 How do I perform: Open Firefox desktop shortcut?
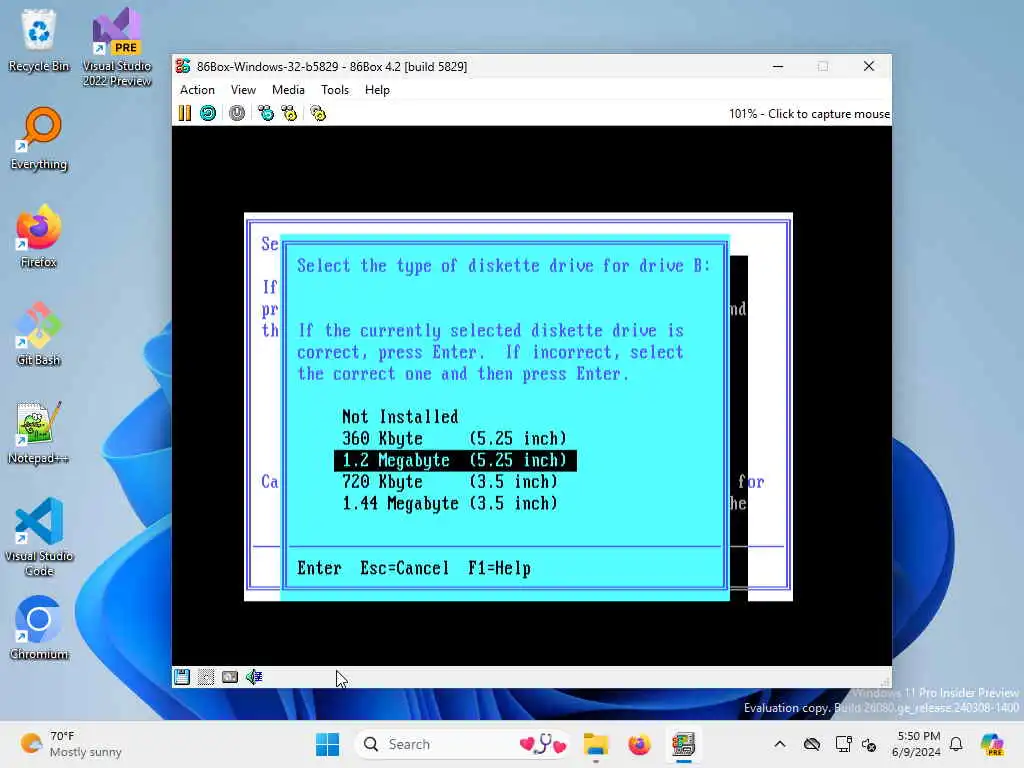(x=39, y=236)
